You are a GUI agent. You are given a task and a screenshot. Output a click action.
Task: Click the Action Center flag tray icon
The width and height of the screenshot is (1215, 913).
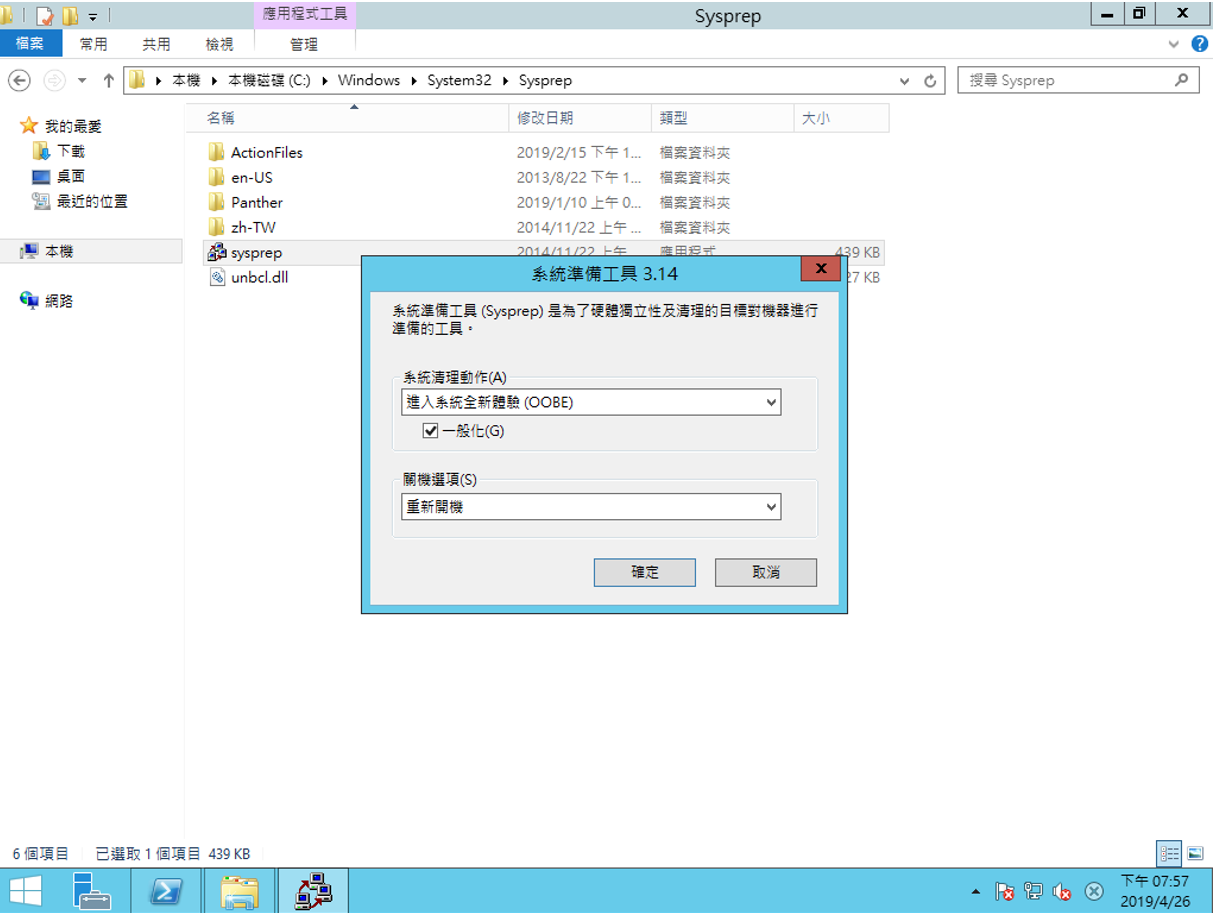pos(1005,891)
